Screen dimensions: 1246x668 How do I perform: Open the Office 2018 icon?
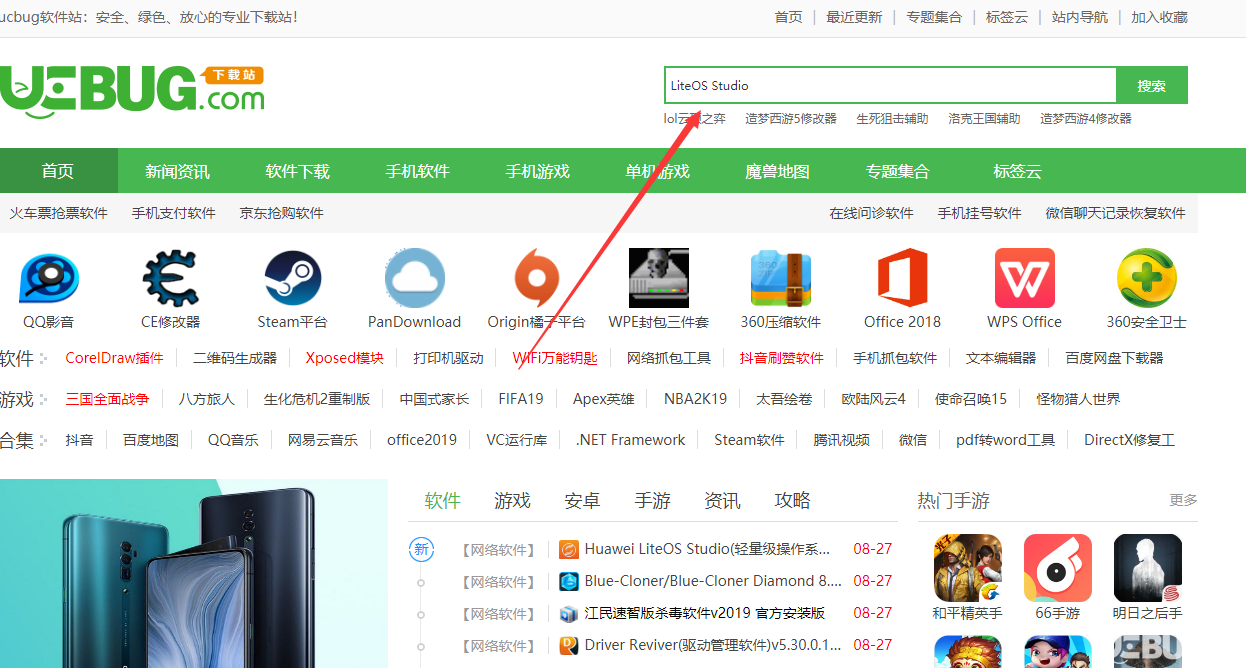click(902, 278)
